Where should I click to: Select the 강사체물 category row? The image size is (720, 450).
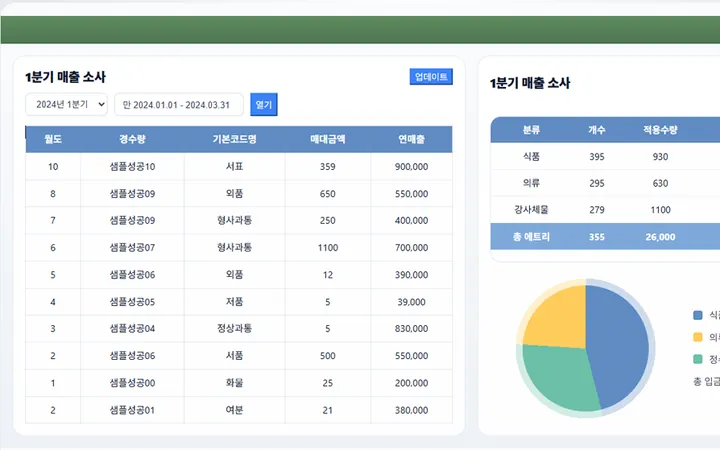click(605, 210)
